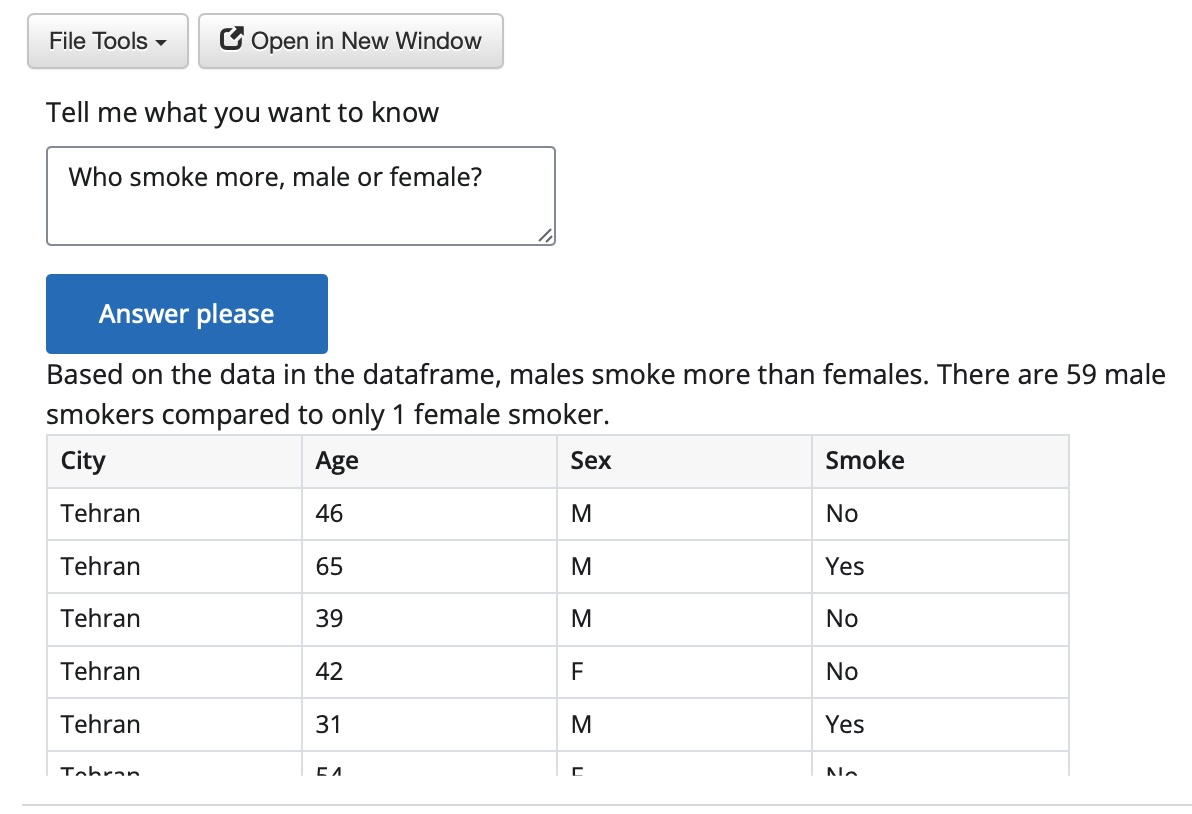The width and height of the screenshot is (1192, 814).
Task: Click the 'Tell me what you want to know' label
Action: click(x=242, y=112)
